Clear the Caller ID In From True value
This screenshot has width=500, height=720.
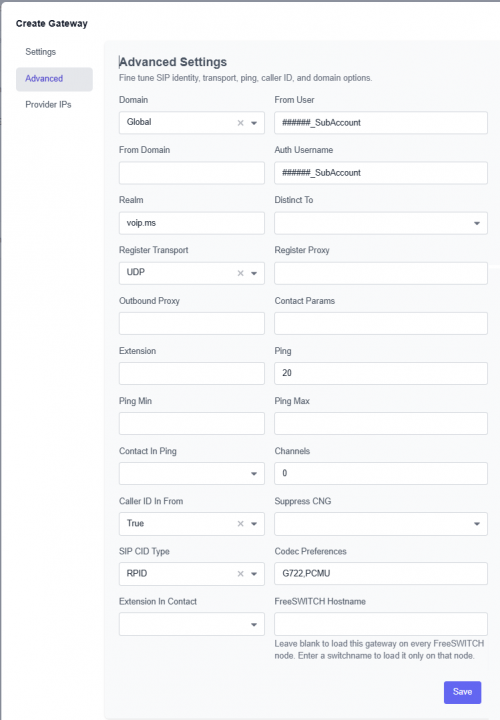(x=240, y=524)
